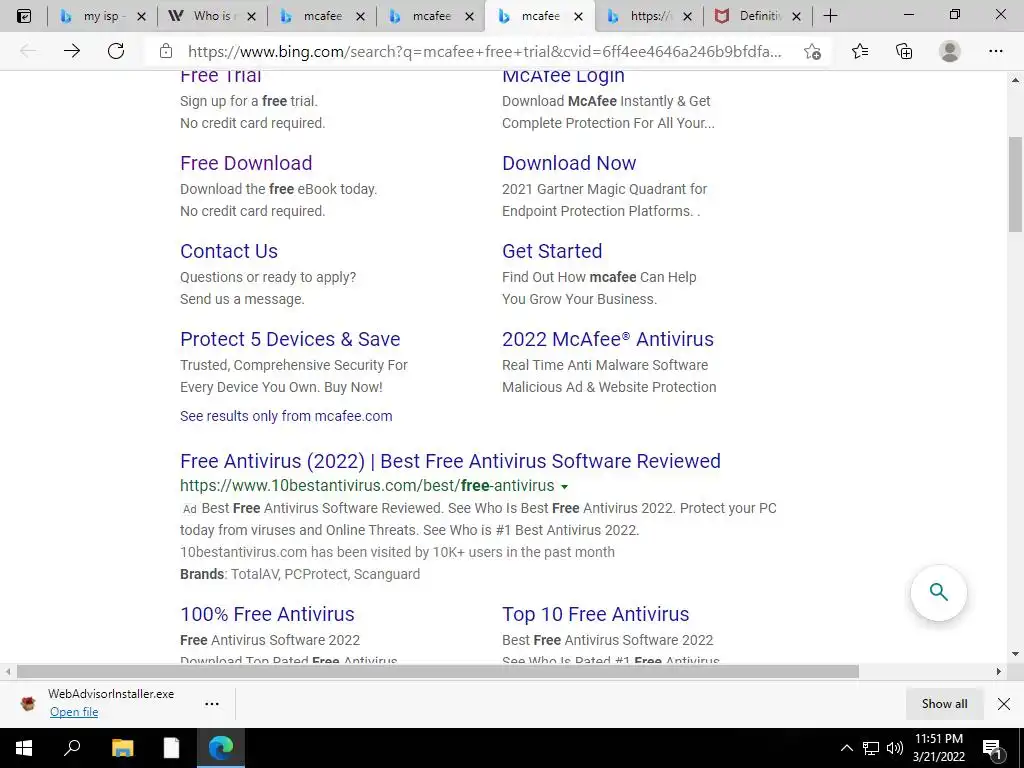Viewport: 1024px width, 768px height.
Task: Open the 'McAfee Login' link
Action: (x=563, y=76)
